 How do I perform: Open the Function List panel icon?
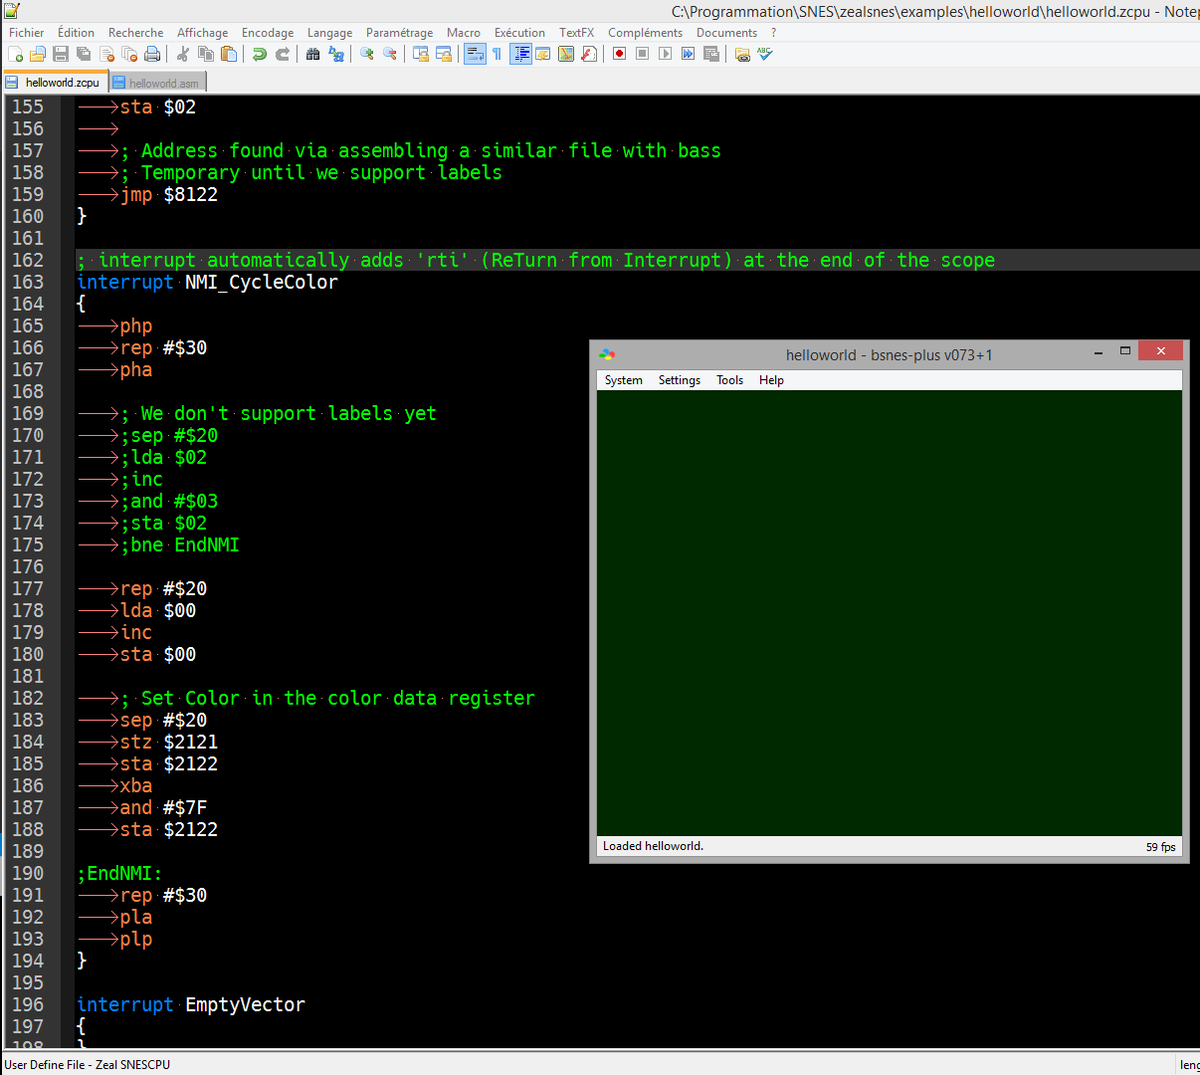[x=589, y=54]
